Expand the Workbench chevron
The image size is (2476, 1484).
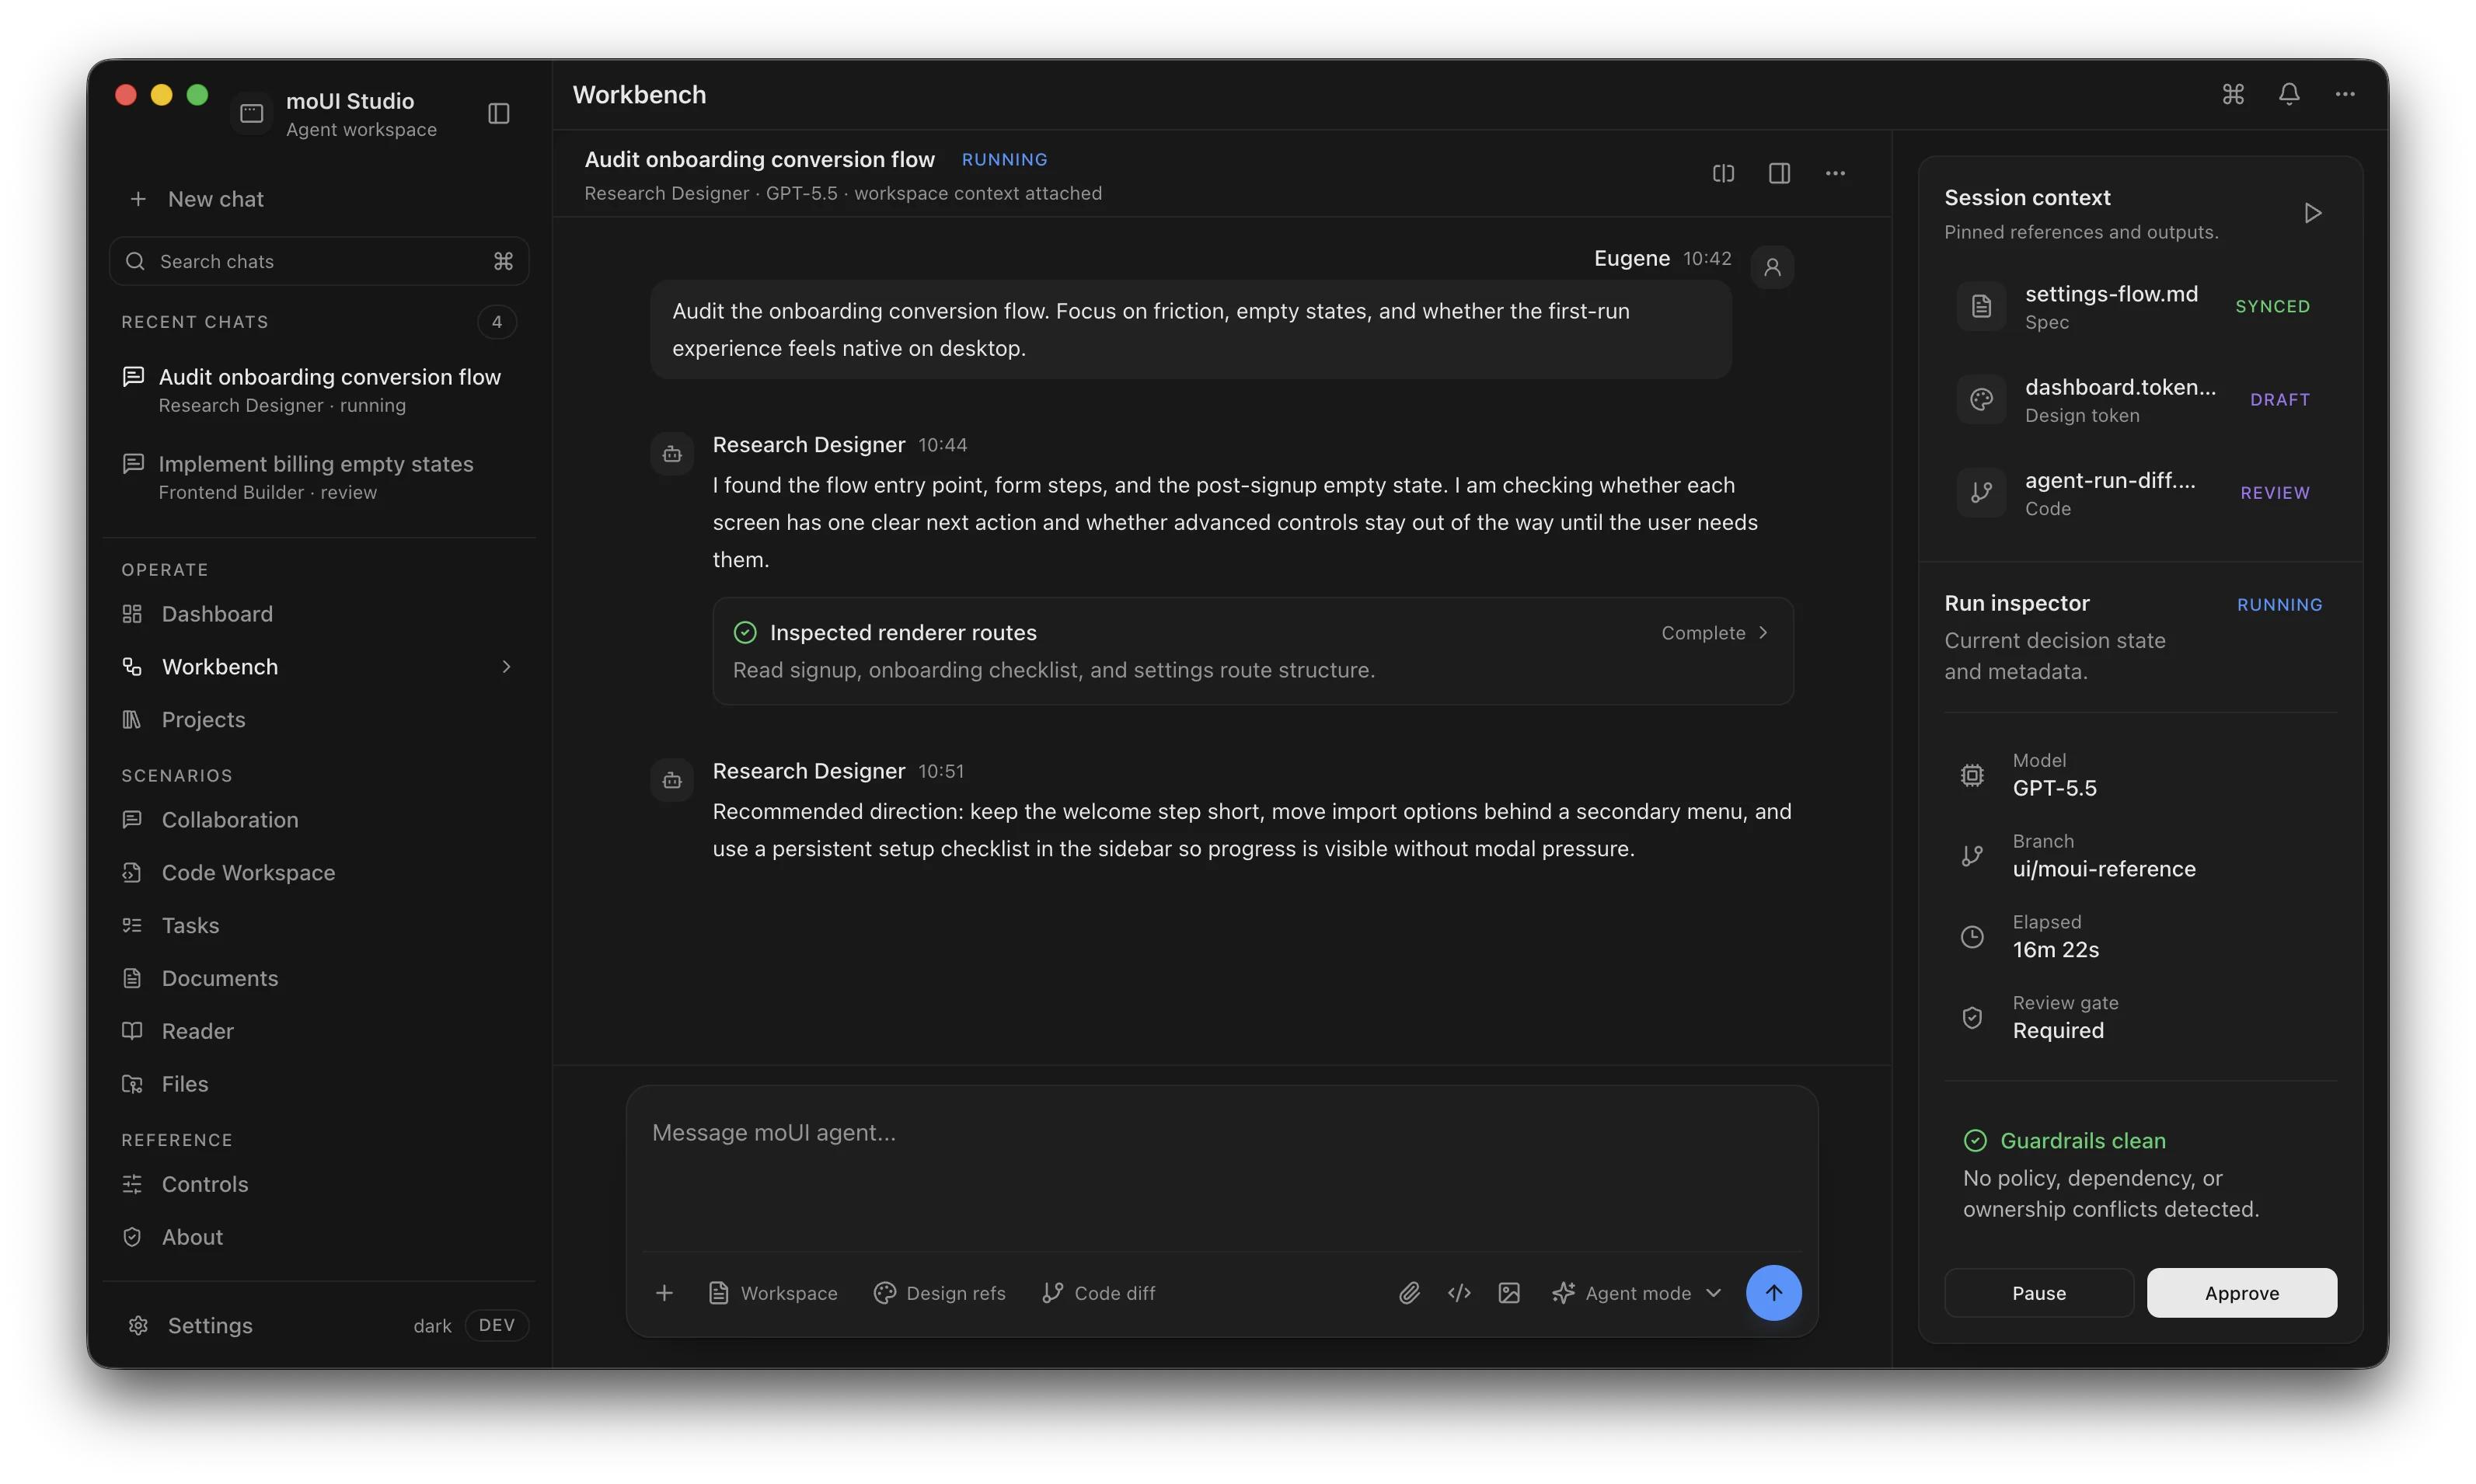(x=506, y=666)
